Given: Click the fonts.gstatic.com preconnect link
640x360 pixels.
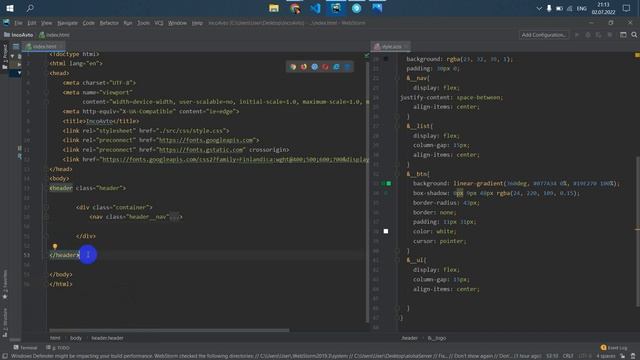Looking at the screenshot, I should [x=200, y=150].
